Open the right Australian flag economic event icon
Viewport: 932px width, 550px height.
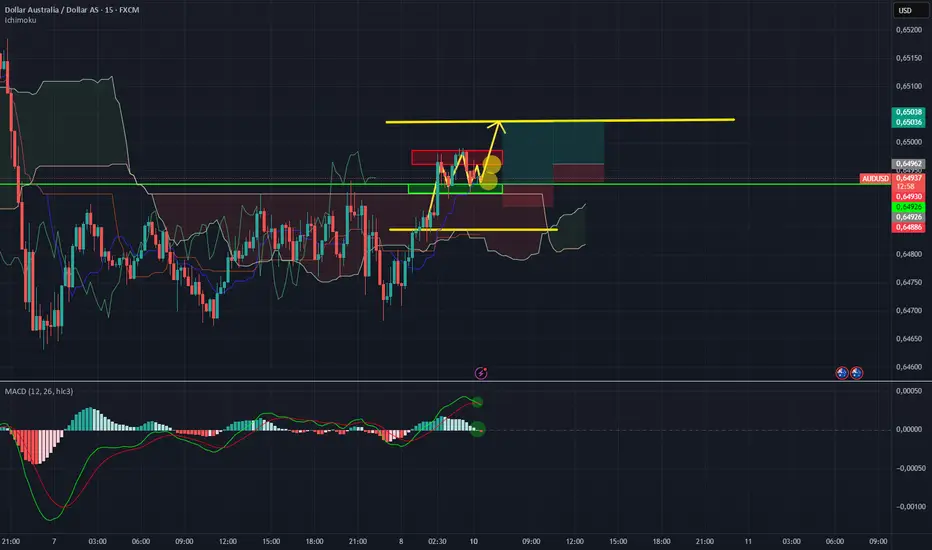coord(857,373)
